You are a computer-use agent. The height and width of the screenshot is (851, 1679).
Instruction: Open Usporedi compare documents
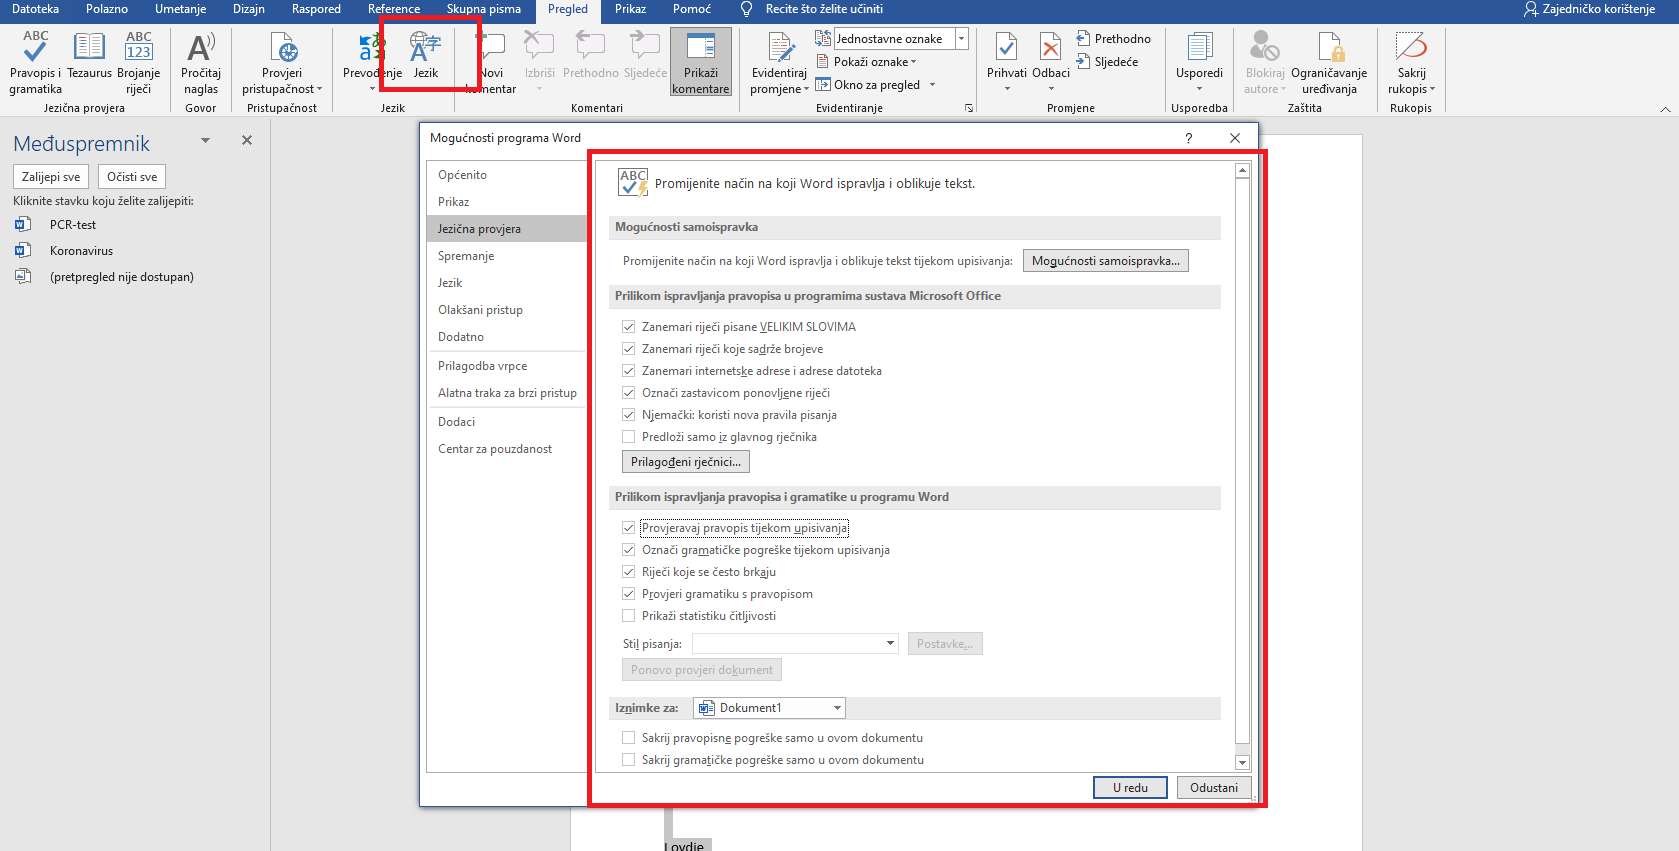[1199, 62]
